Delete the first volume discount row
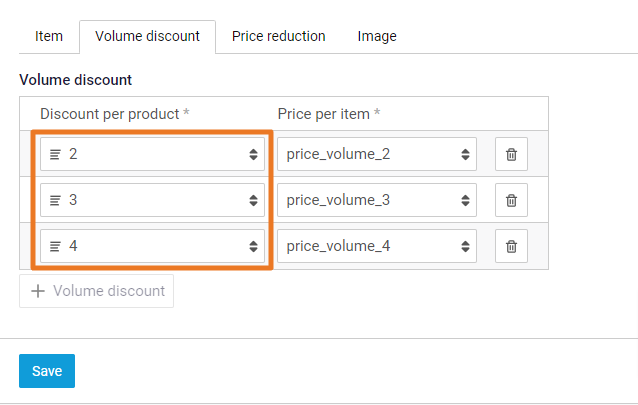638x405 pixels. (511, 154)
